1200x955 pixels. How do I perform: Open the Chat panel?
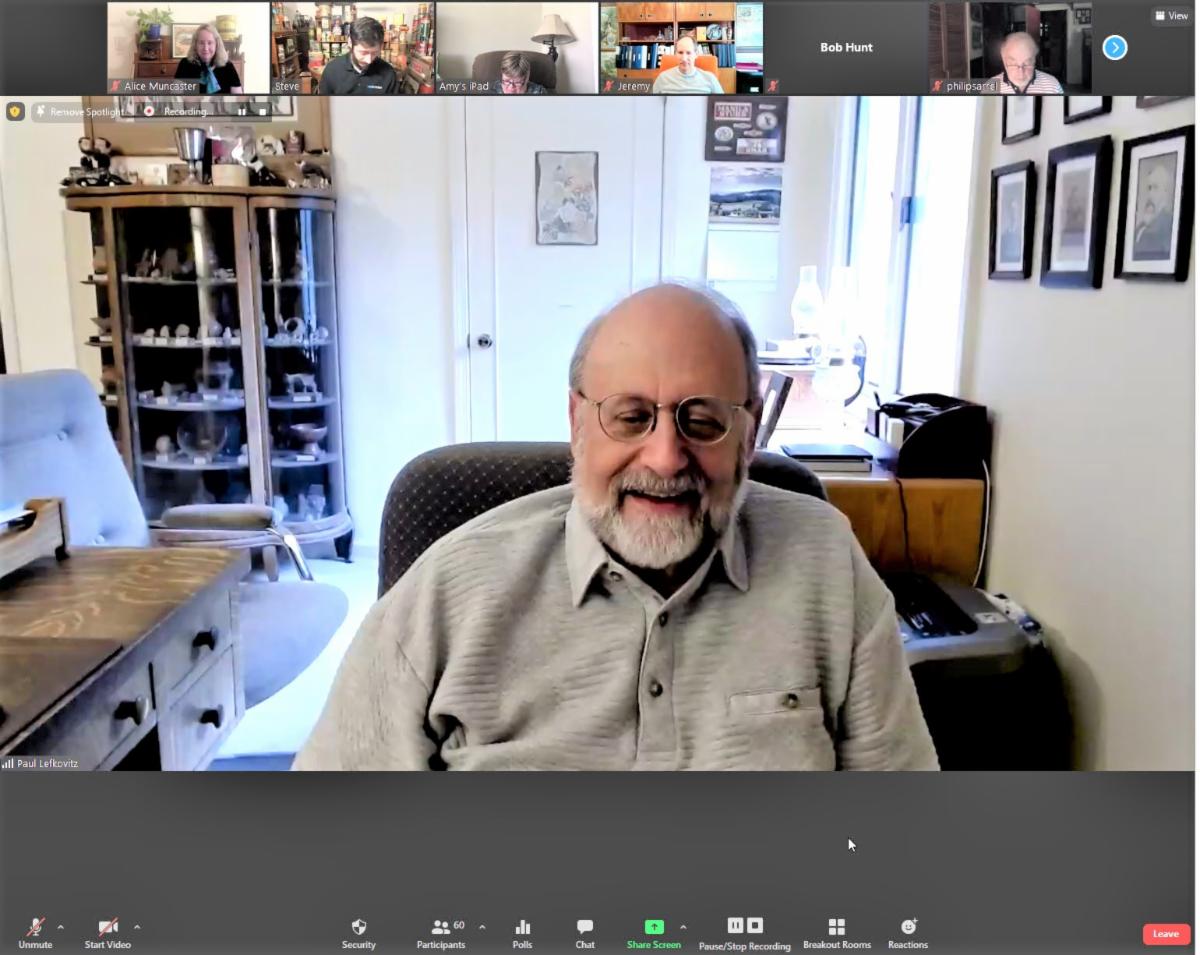(585, 933)
